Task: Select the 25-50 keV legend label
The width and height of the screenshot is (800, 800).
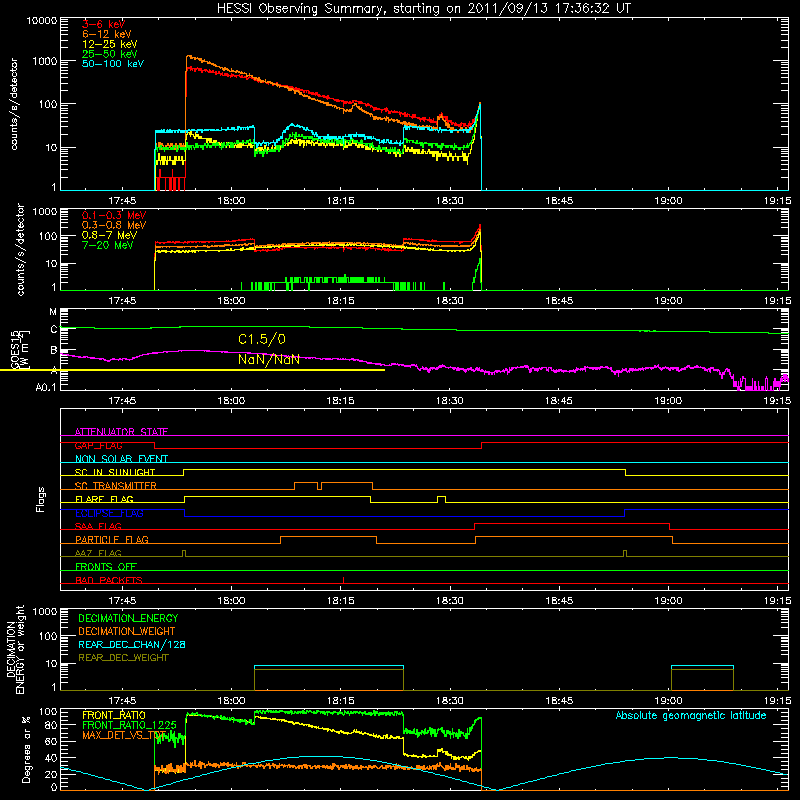Action: (110, 54)
